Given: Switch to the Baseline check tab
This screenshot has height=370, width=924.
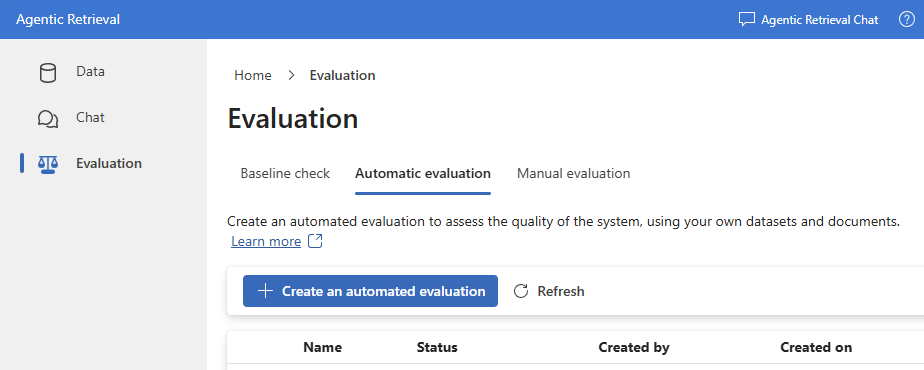Looking at the screenshot, I should tap(285, 173).
